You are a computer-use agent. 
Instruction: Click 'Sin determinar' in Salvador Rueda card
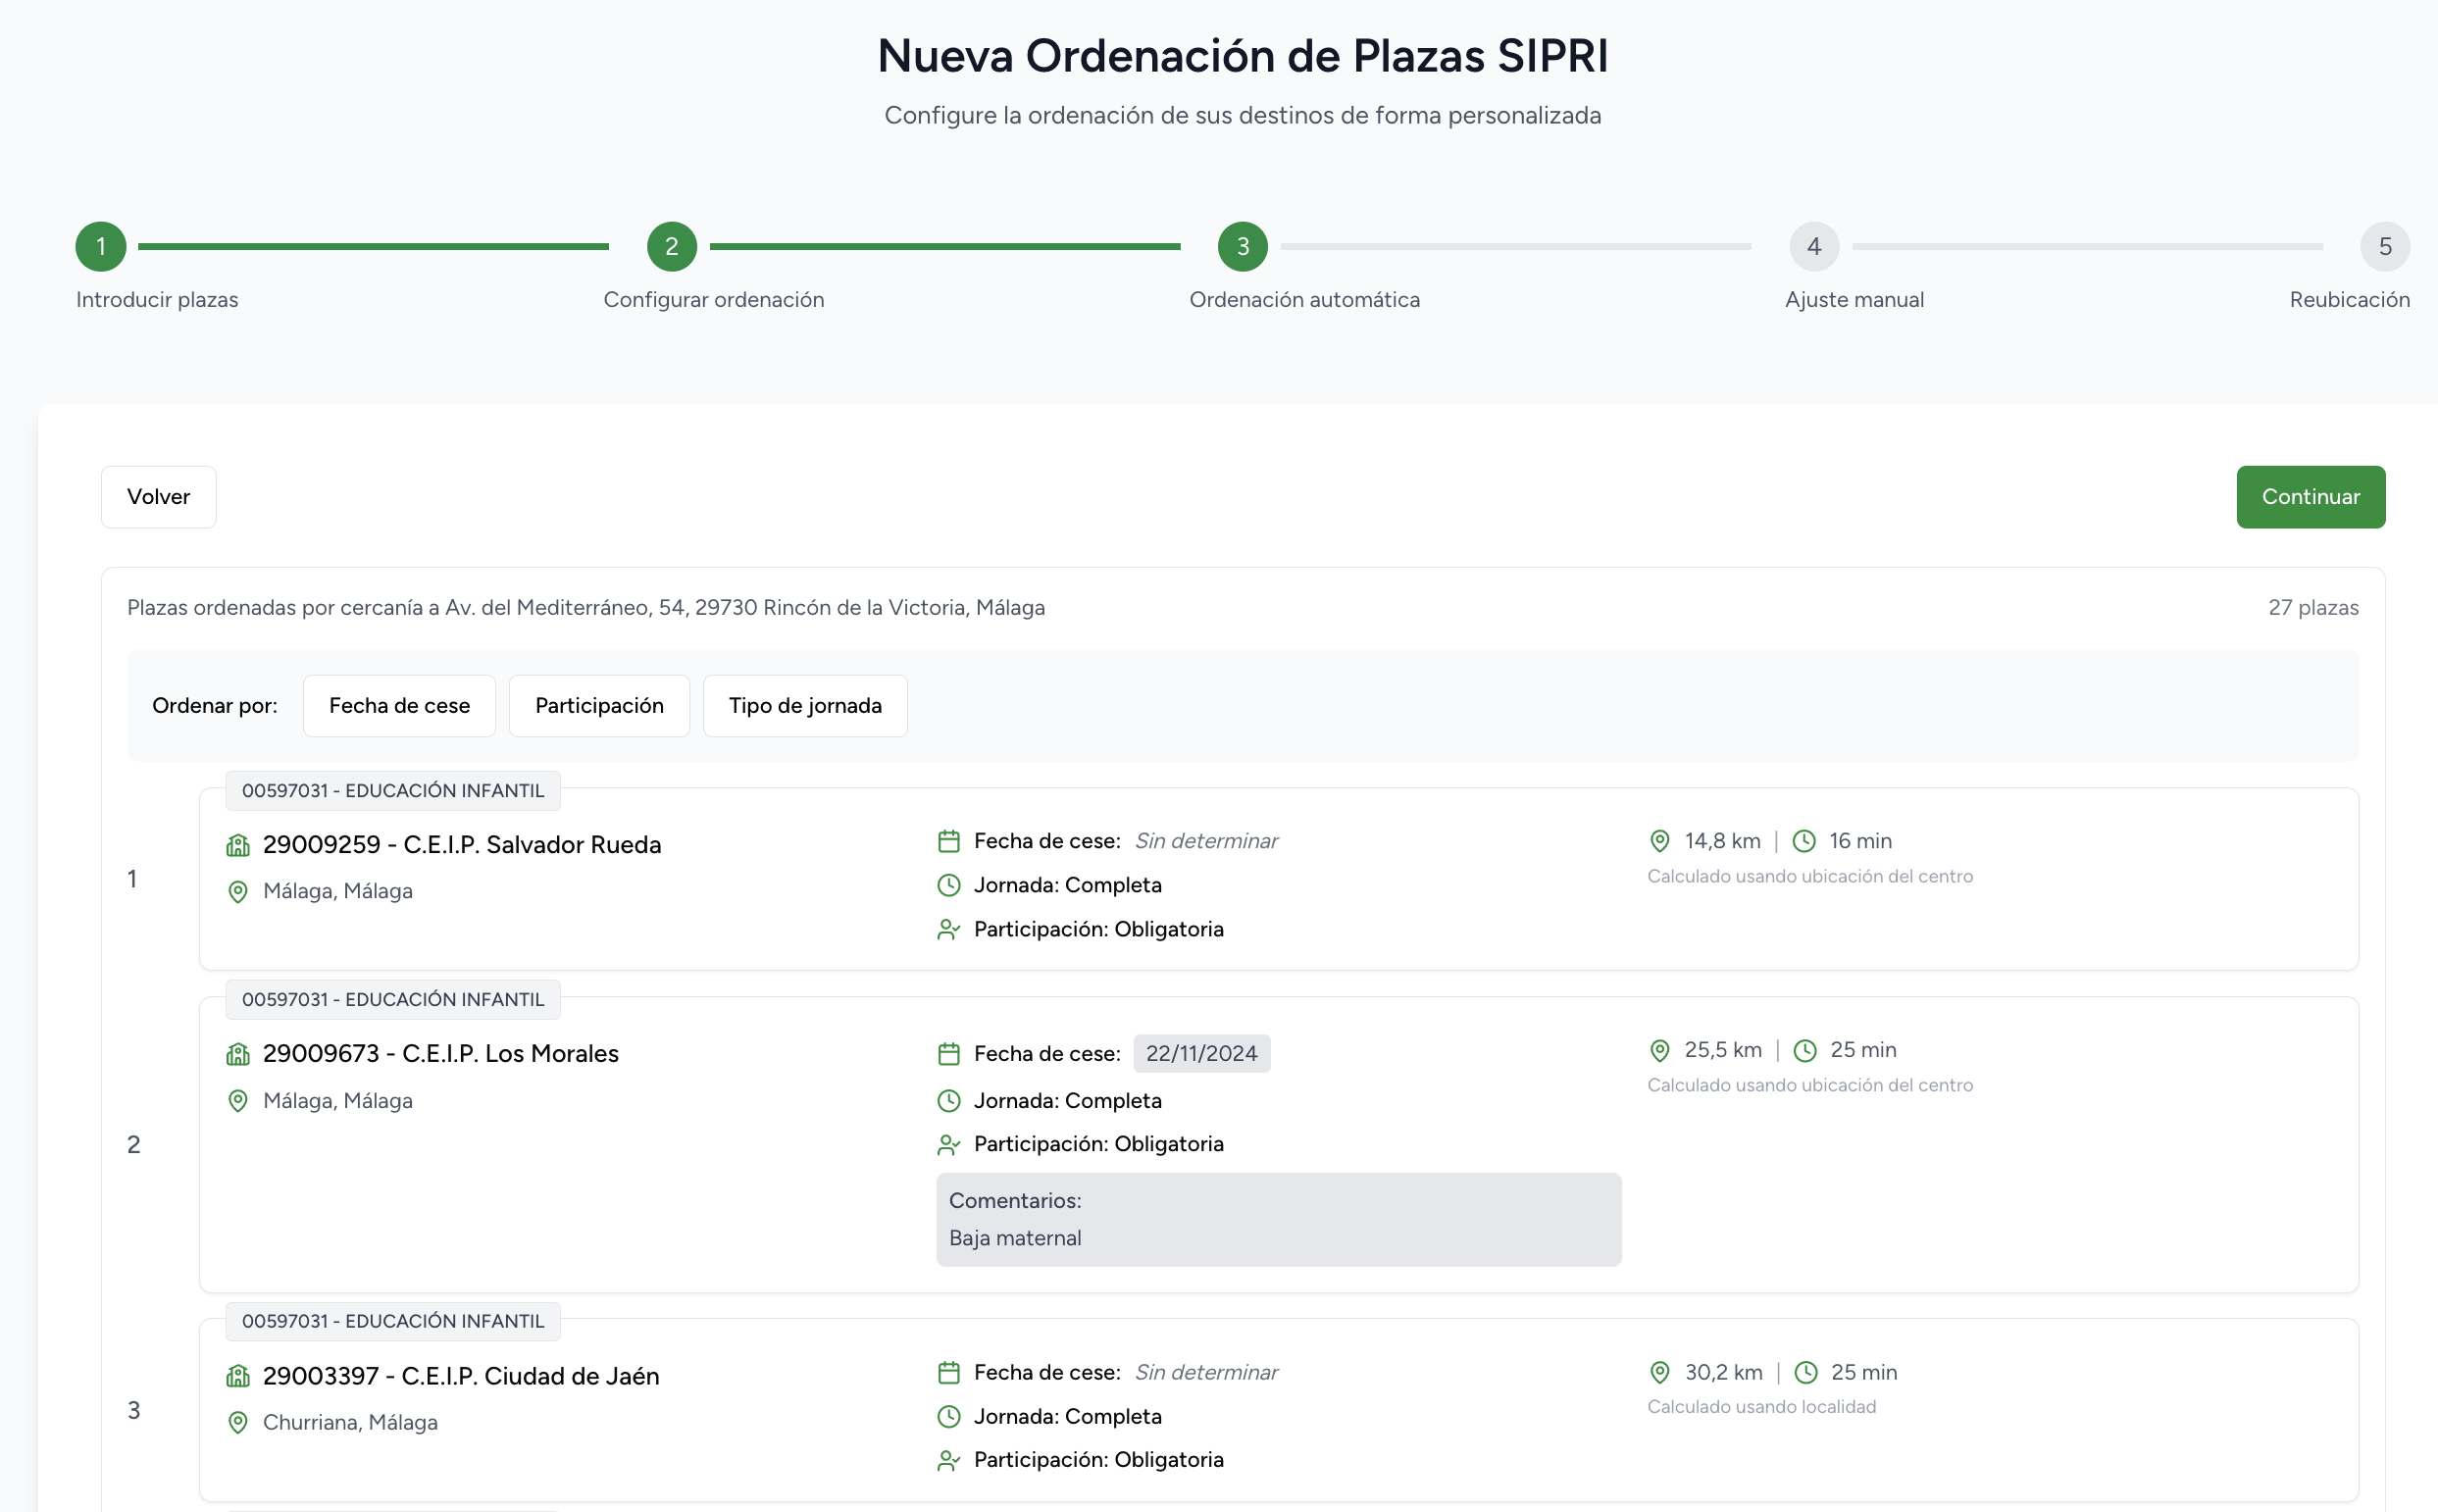point(1206,842)
